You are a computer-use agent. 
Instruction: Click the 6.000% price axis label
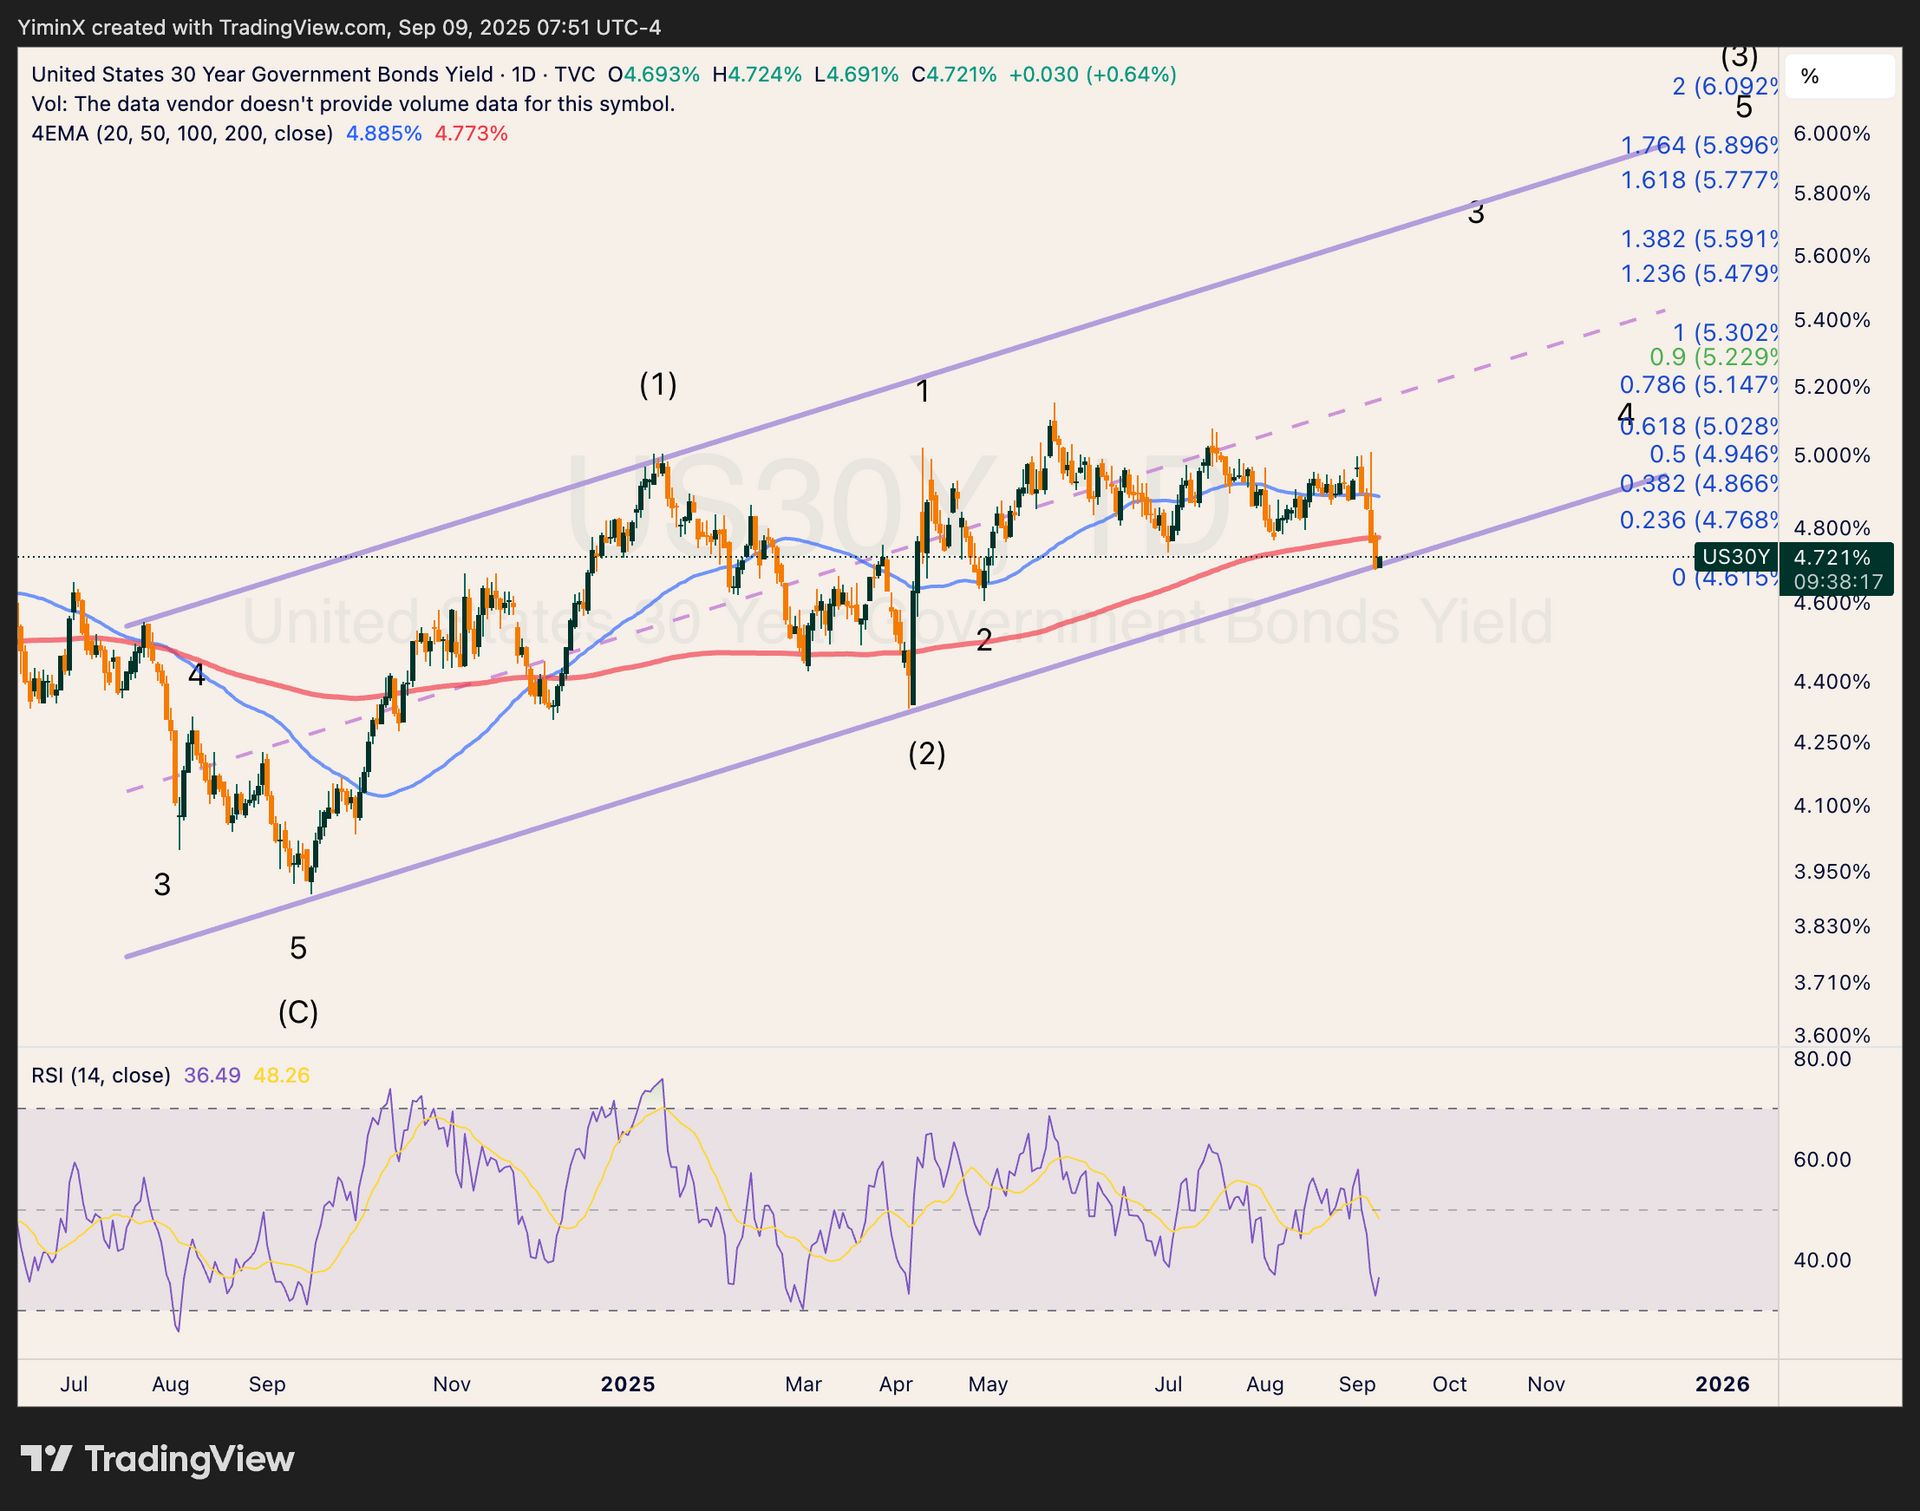click(1831, 134)
